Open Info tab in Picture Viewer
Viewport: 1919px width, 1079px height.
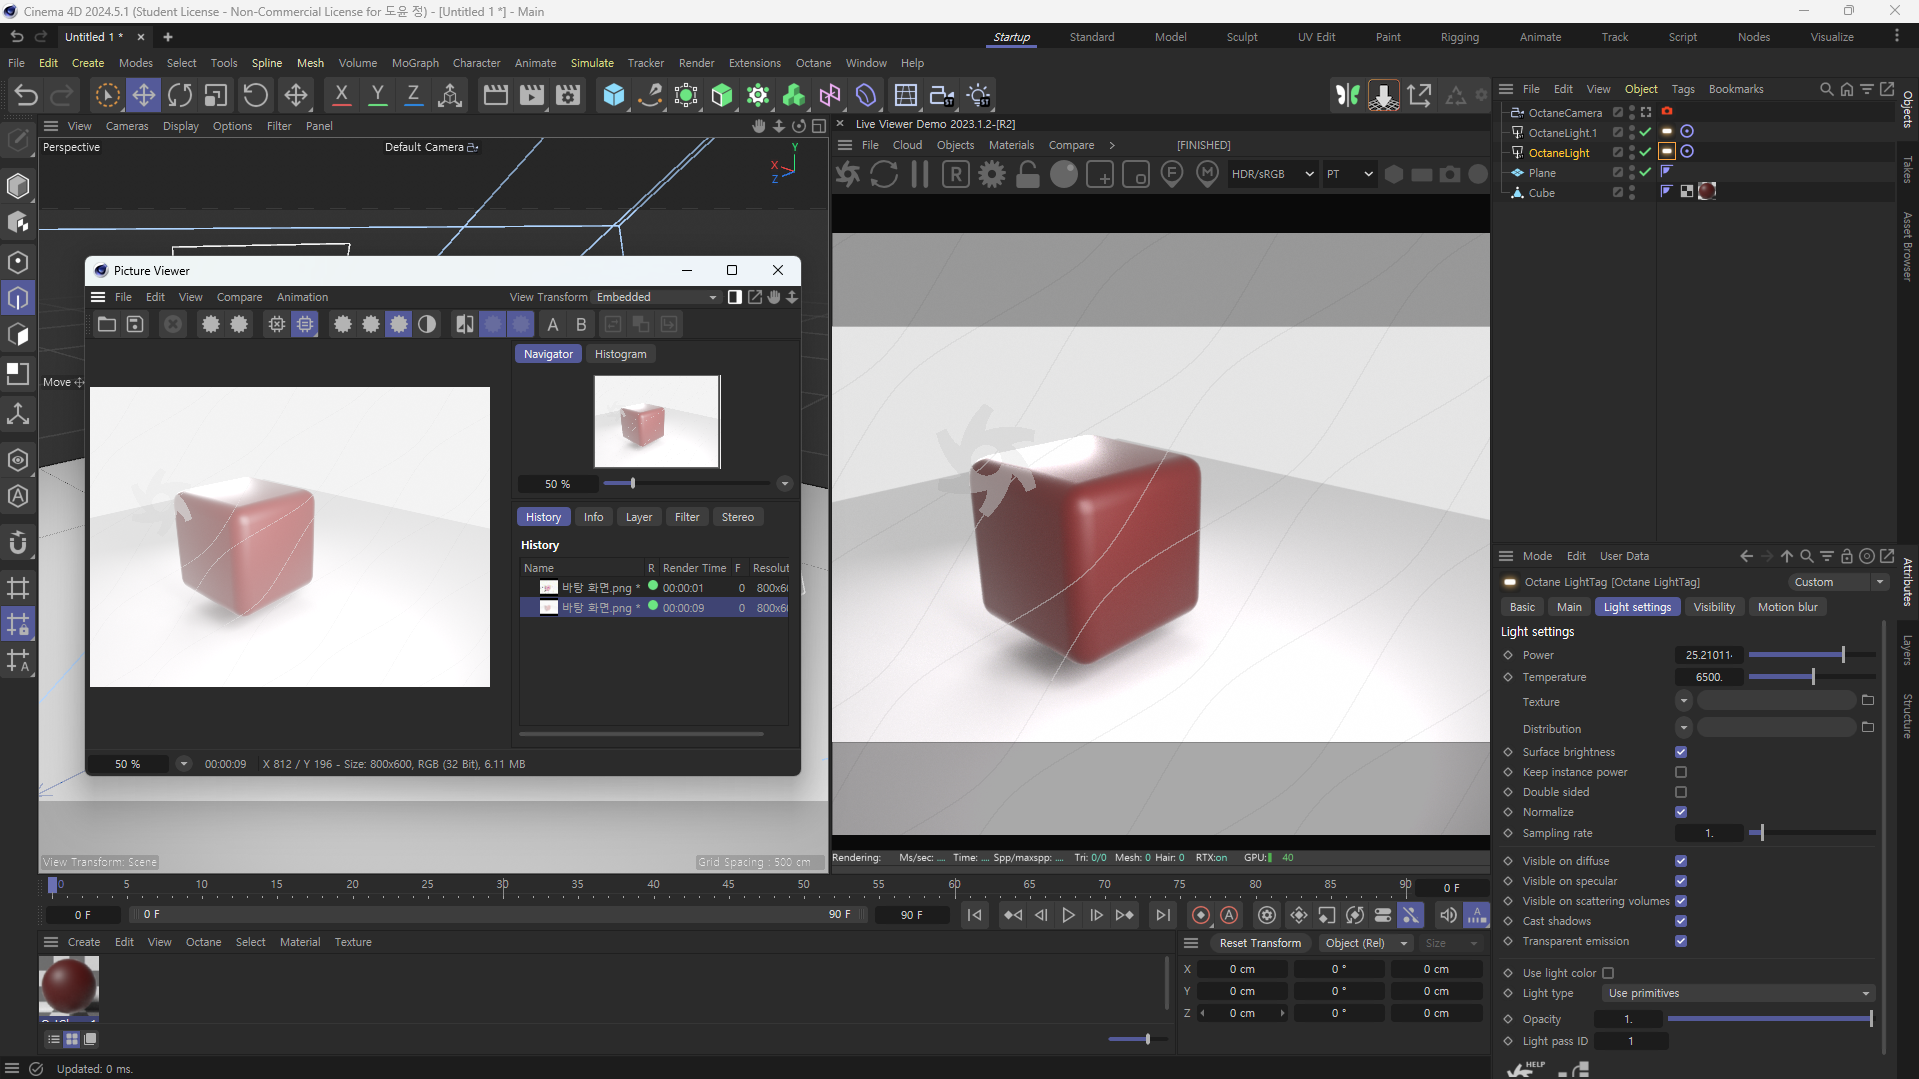point(593,517)
